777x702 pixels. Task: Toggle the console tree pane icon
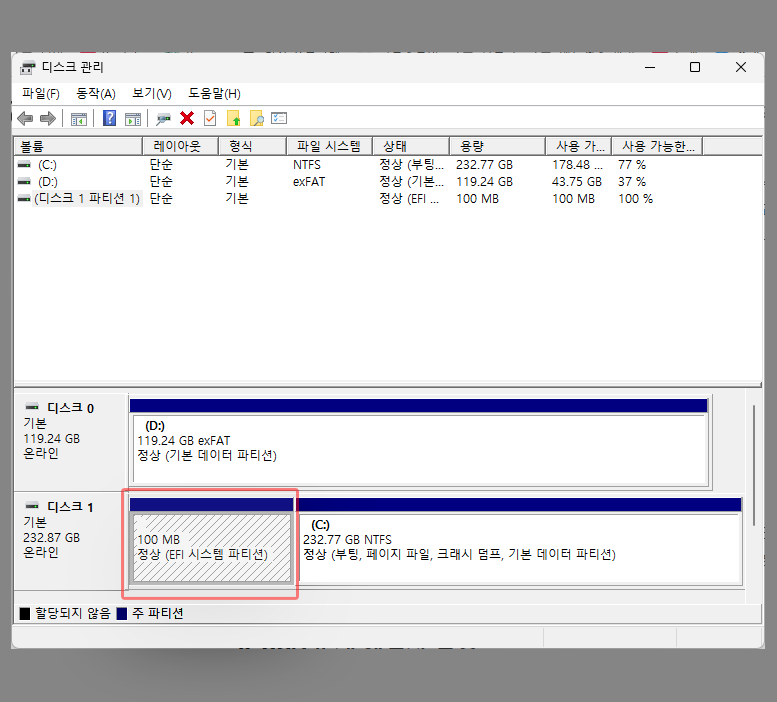pyautogui.click(x=79, y=119)
